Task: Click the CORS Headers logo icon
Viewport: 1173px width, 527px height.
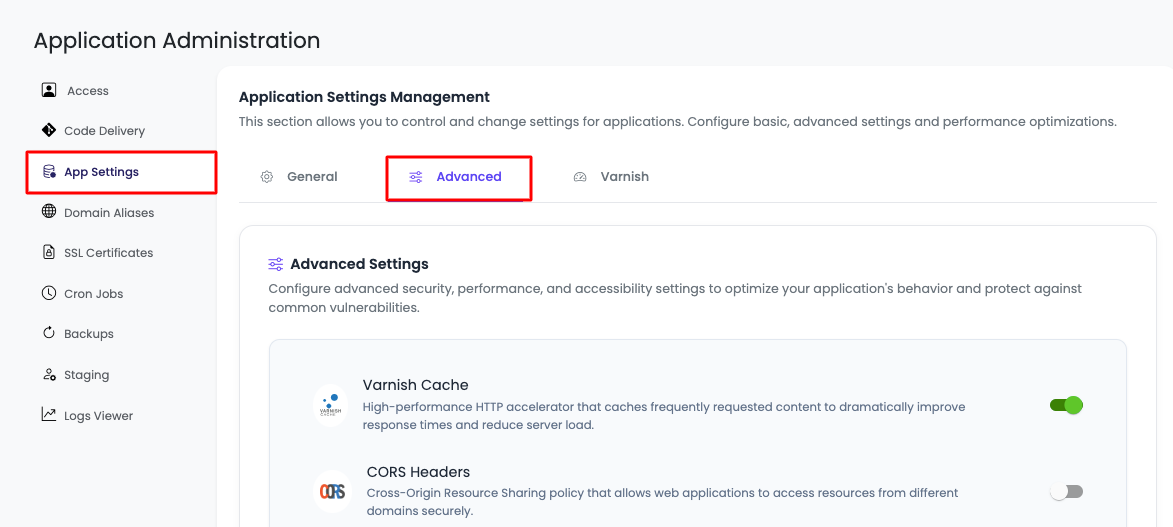Action: [x=332, y=492]
